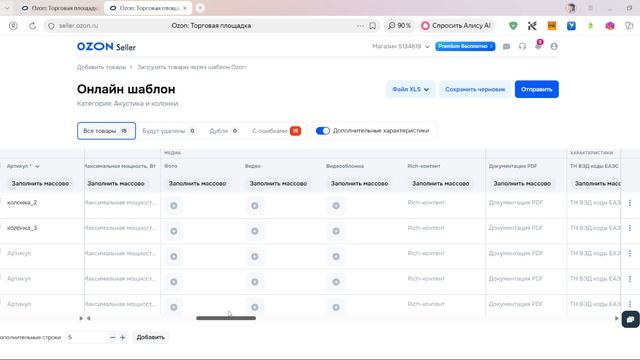Click the Добавить rows button
640x360 pixels.
[151, 338]
